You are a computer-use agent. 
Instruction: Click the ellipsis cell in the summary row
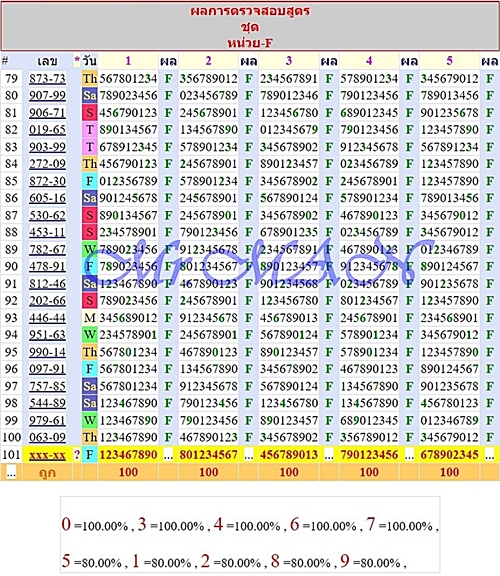[x=11, y=472]
